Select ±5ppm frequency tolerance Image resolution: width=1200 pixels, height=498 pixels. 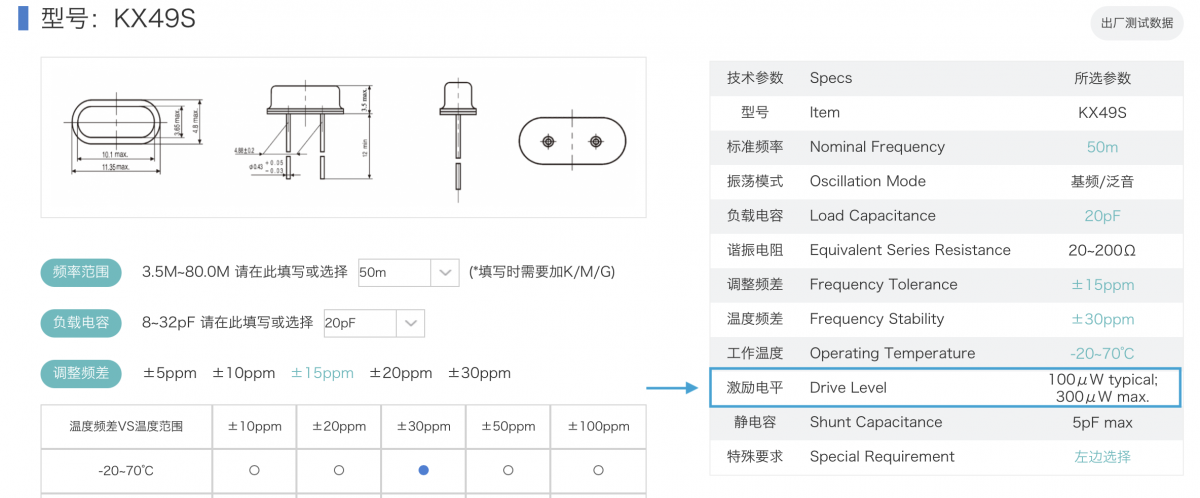point(170,373)
